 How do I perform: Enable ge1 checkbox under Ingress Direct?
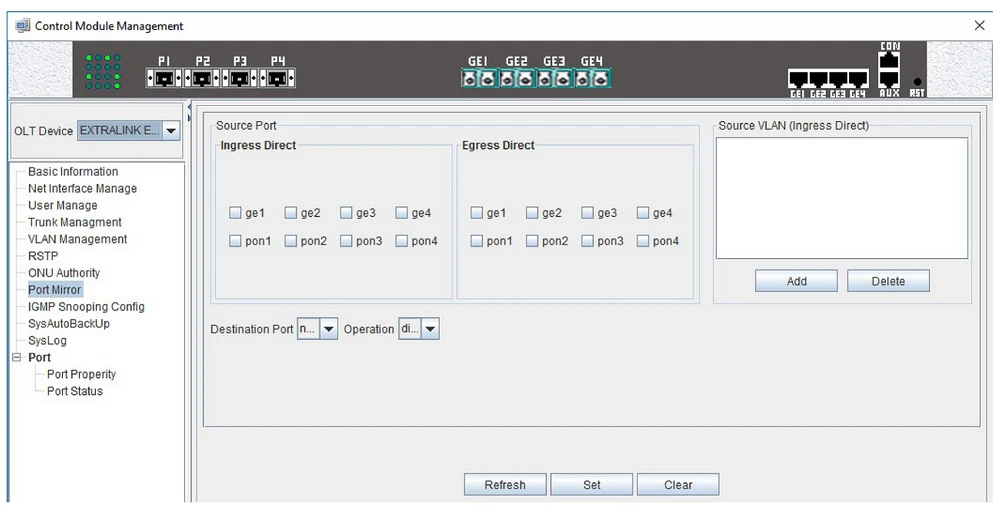[x=235, y=213]
